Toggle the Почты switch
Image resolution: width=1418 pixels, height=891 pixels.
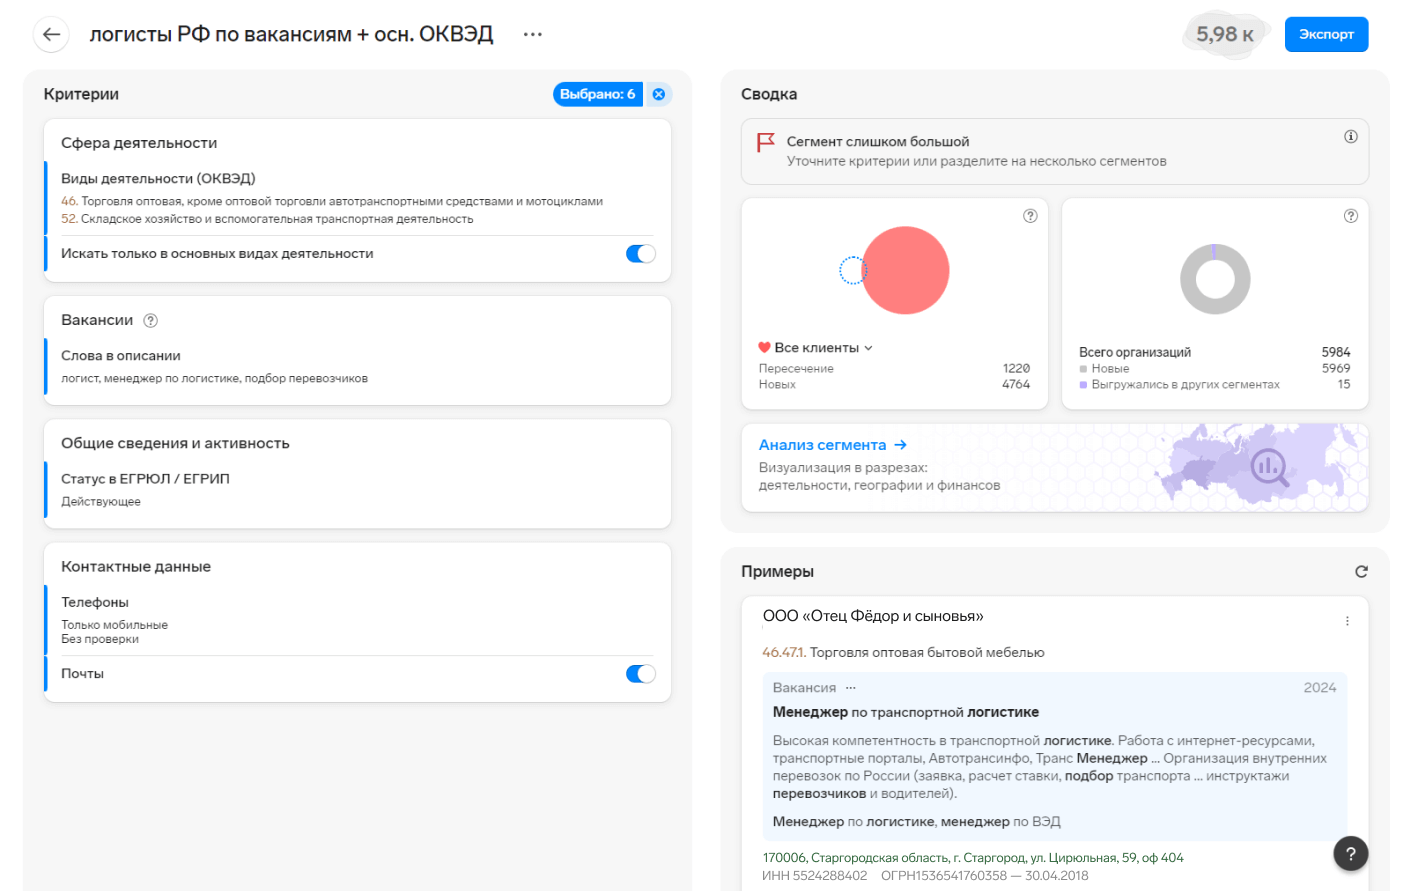[641, 674]
